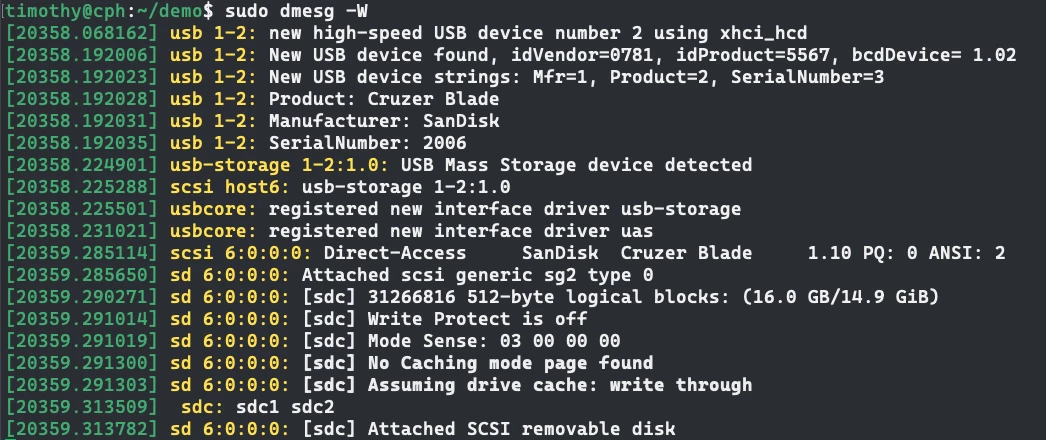Click 'SerialNumber=3' on device strings line
The height and width of the screenshot is (440, 1046).
pyautogui.click(x=807, y=77)
